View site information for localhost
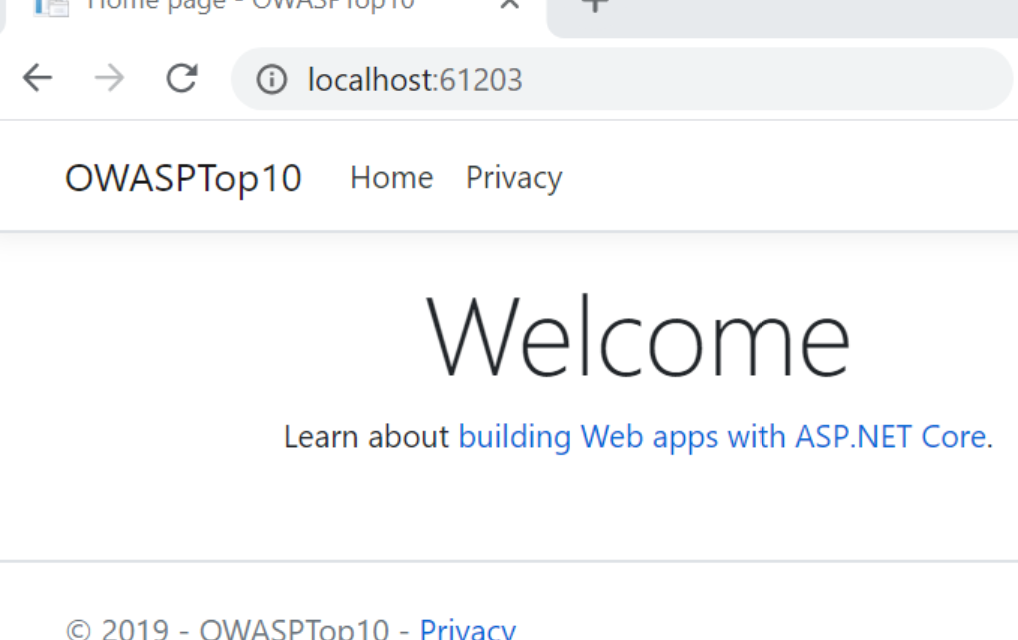The height and width of the screenshot is (640, 1018). pyautogui.click(x=271, y=79)
